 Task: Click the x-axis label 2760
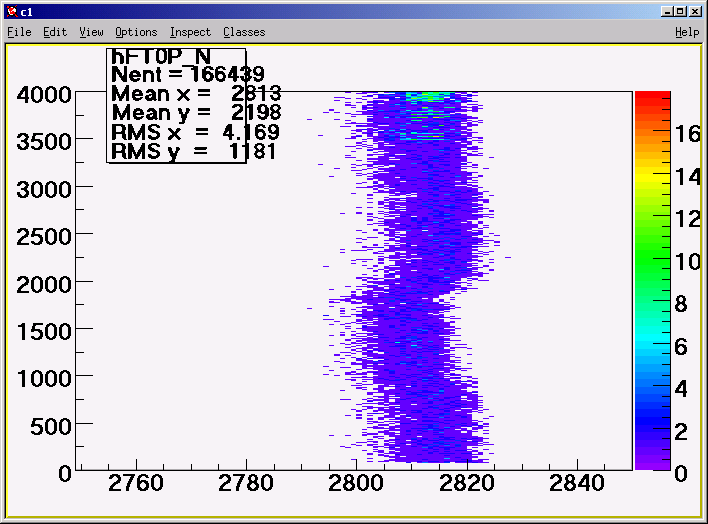(x=136, y=483)
